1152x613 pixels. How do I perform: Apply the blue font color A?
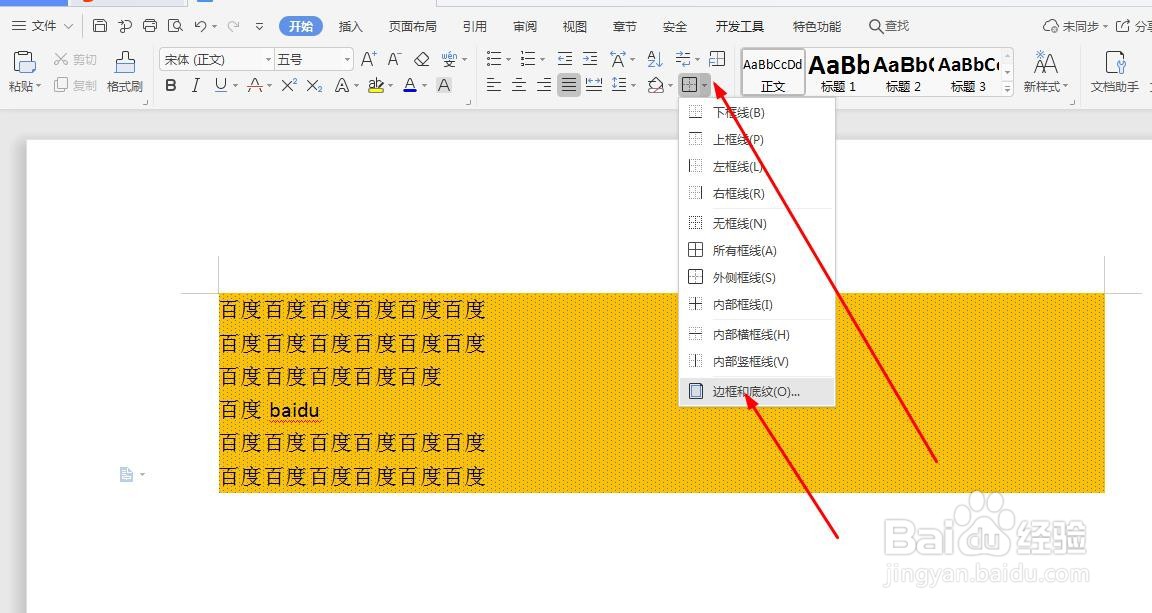point(410,85)
